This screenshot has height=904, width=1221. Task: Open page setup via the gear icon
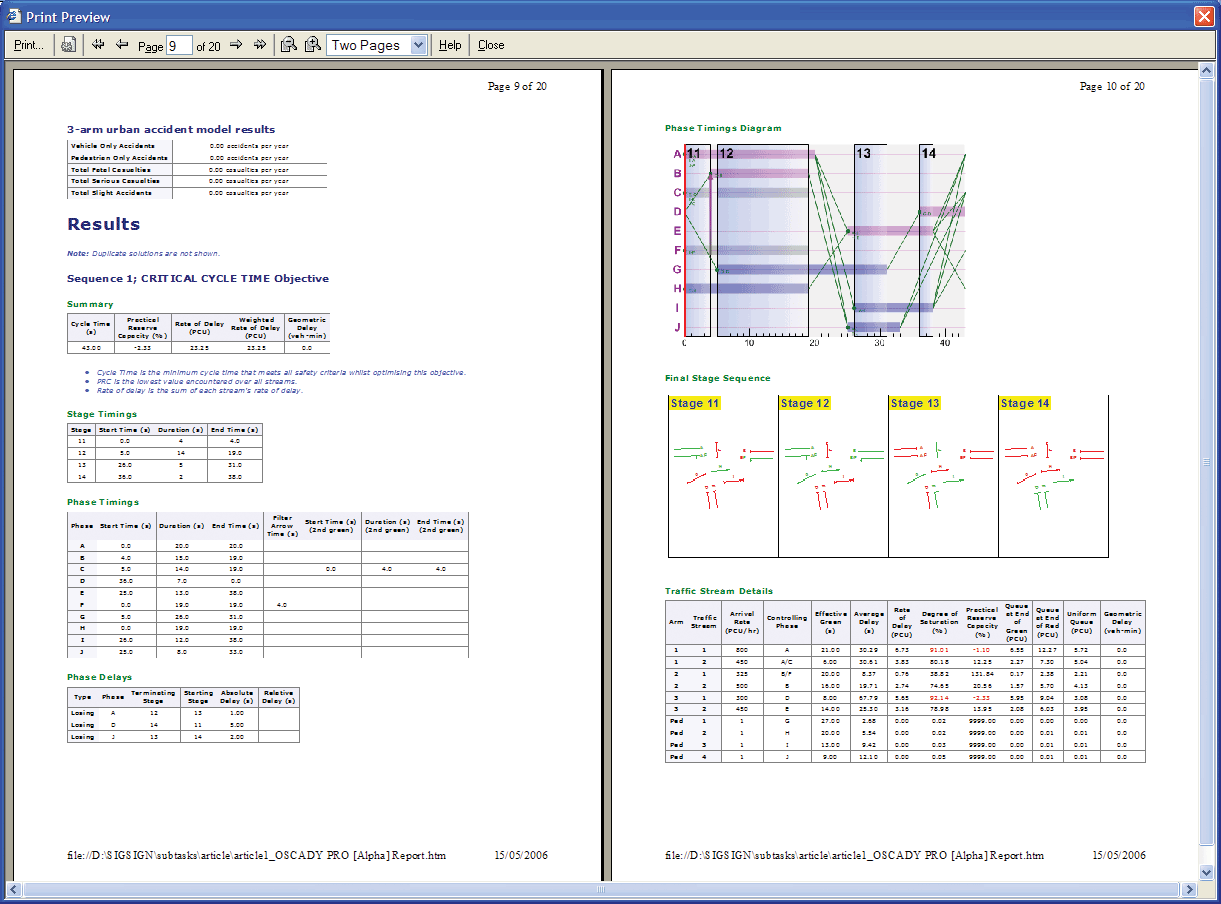click(68, 45)
